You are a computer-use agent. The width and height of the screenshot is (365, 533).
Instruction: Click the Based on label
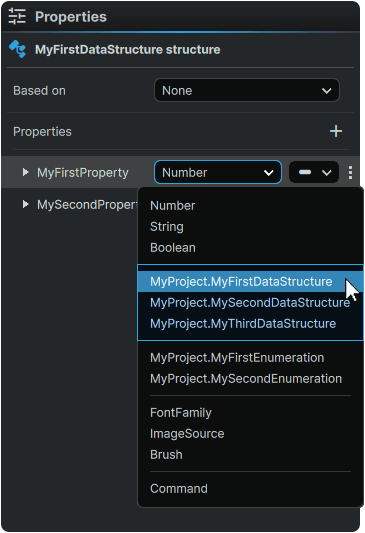pos(39,91)
